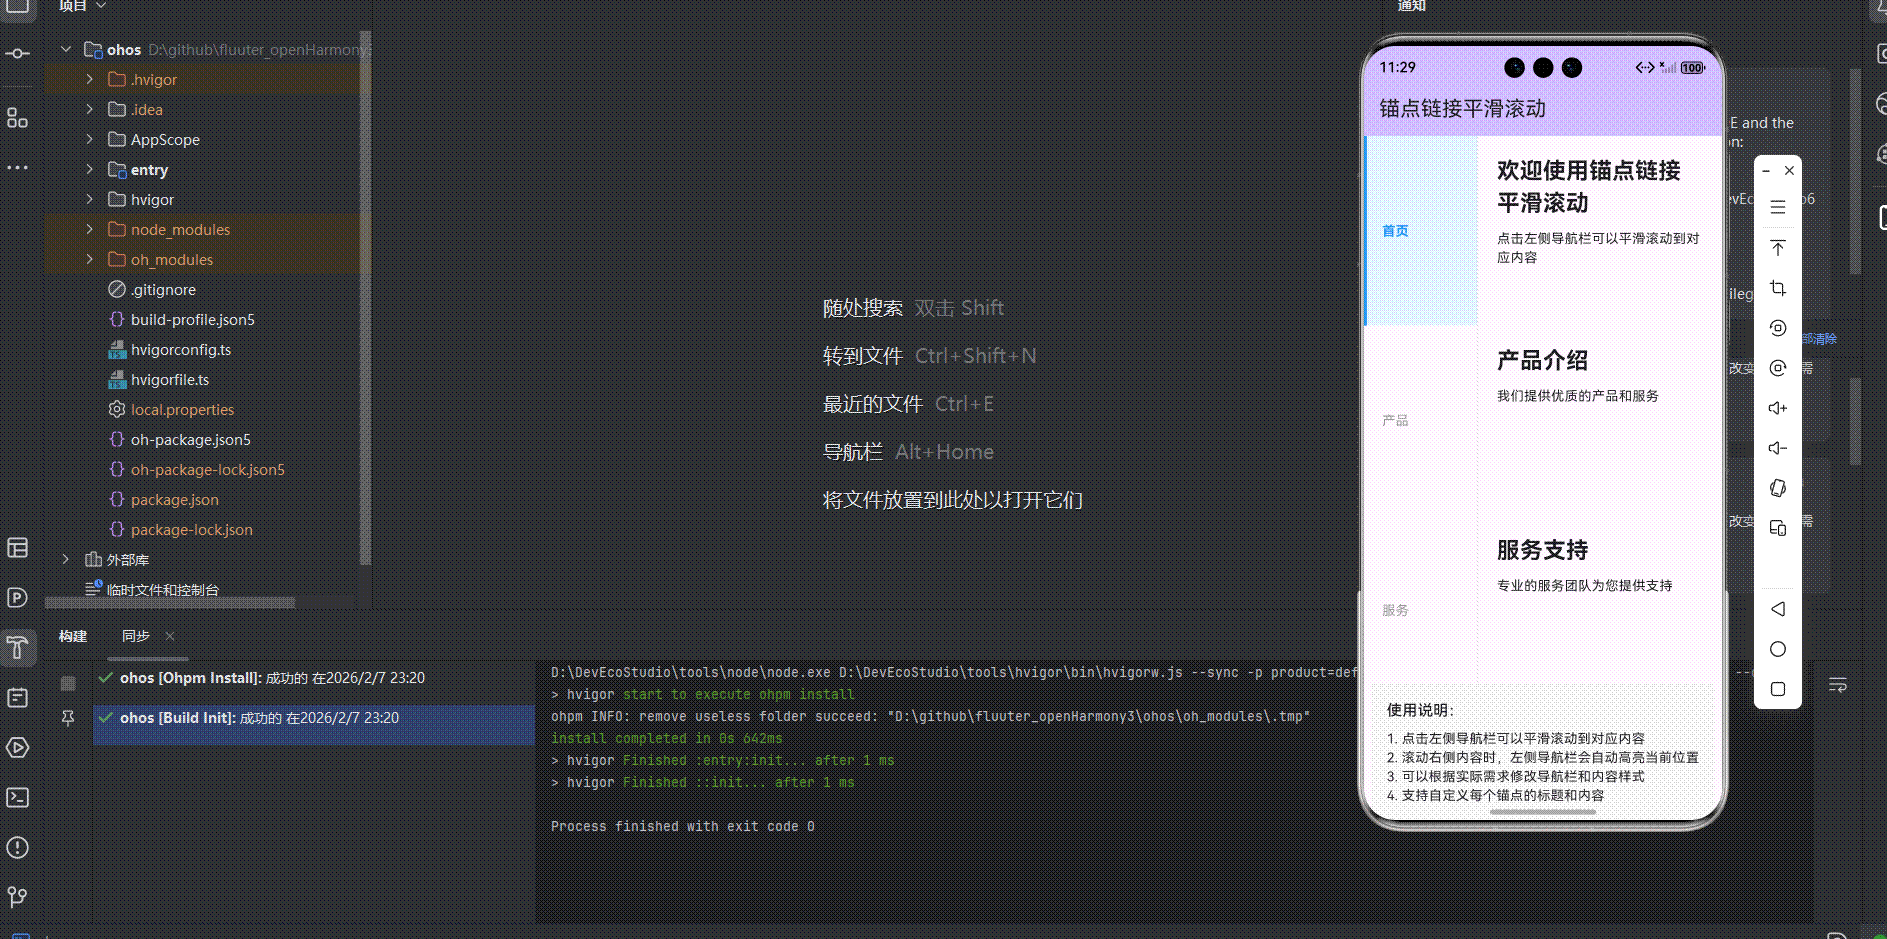Select ohos [Ohpm Install] build result

[272, 678]
